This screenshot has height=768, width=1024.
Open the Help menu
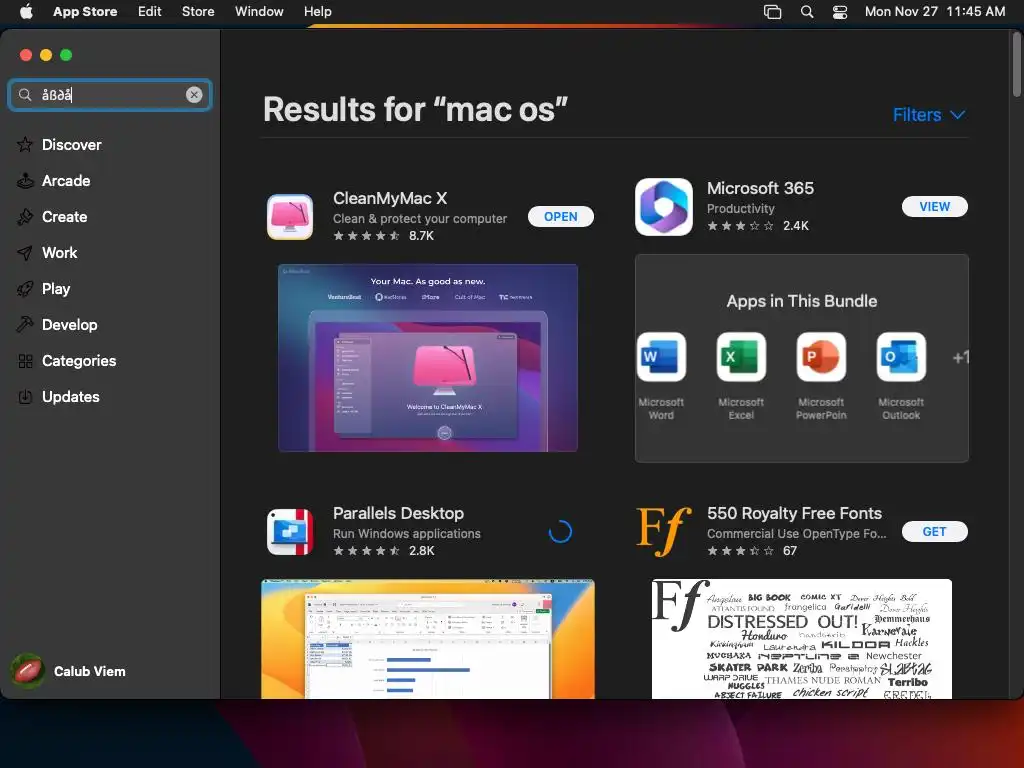(317, 12)
